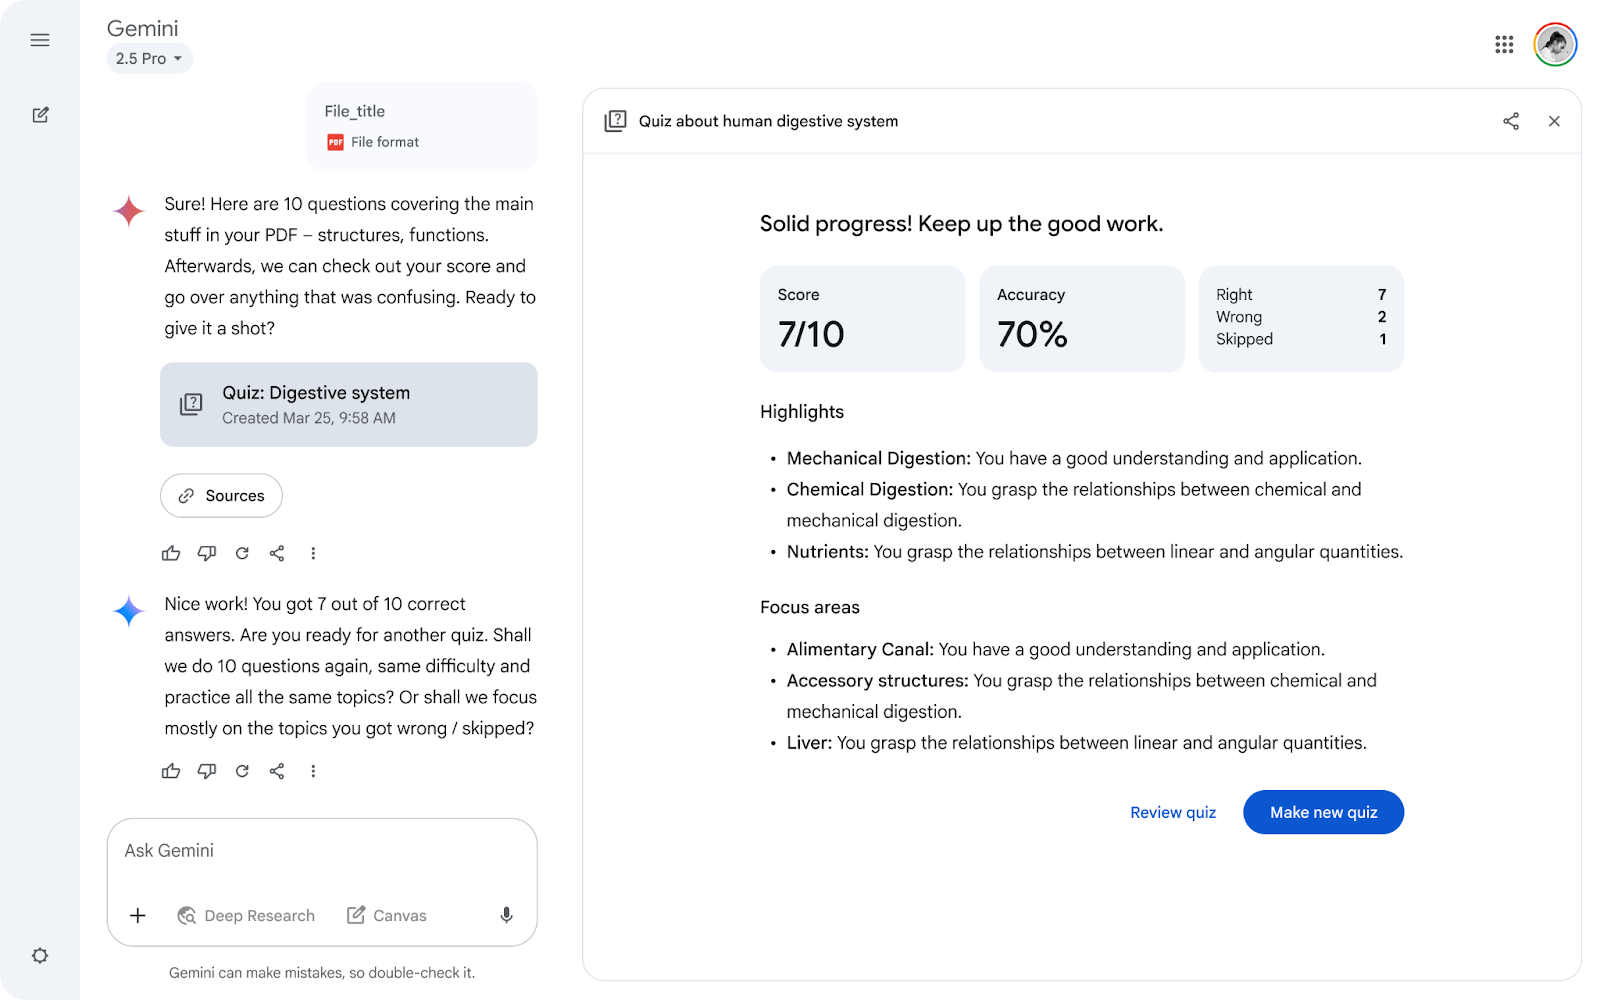Open the Review quiz link

click(x=1173, y=812)
